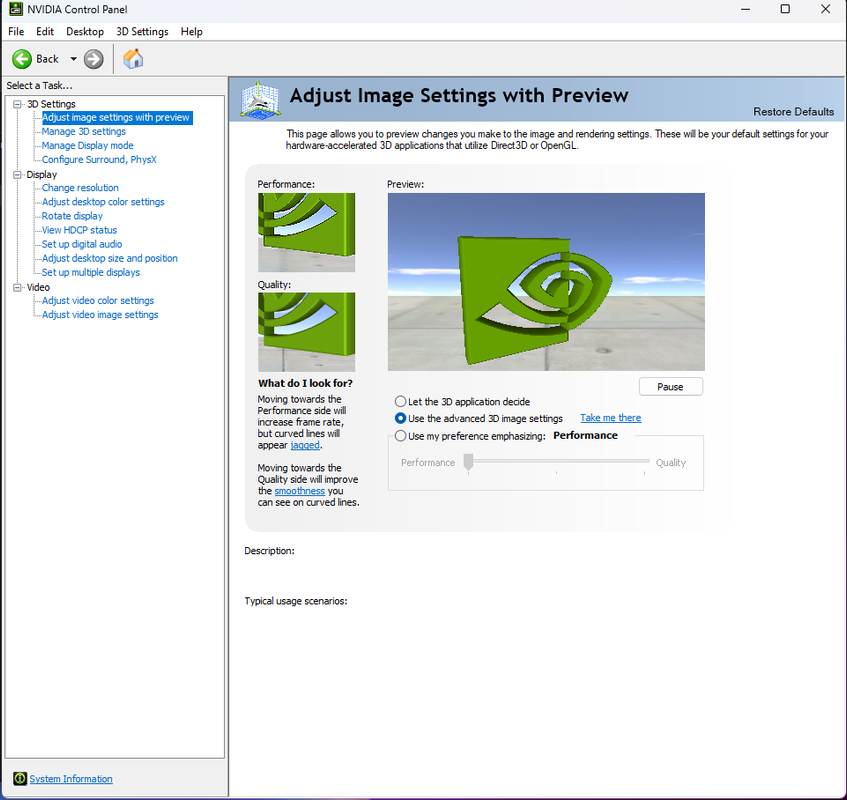847x800 pixels.
Task: Go to the Home page icon
Action: coord(133,59)
